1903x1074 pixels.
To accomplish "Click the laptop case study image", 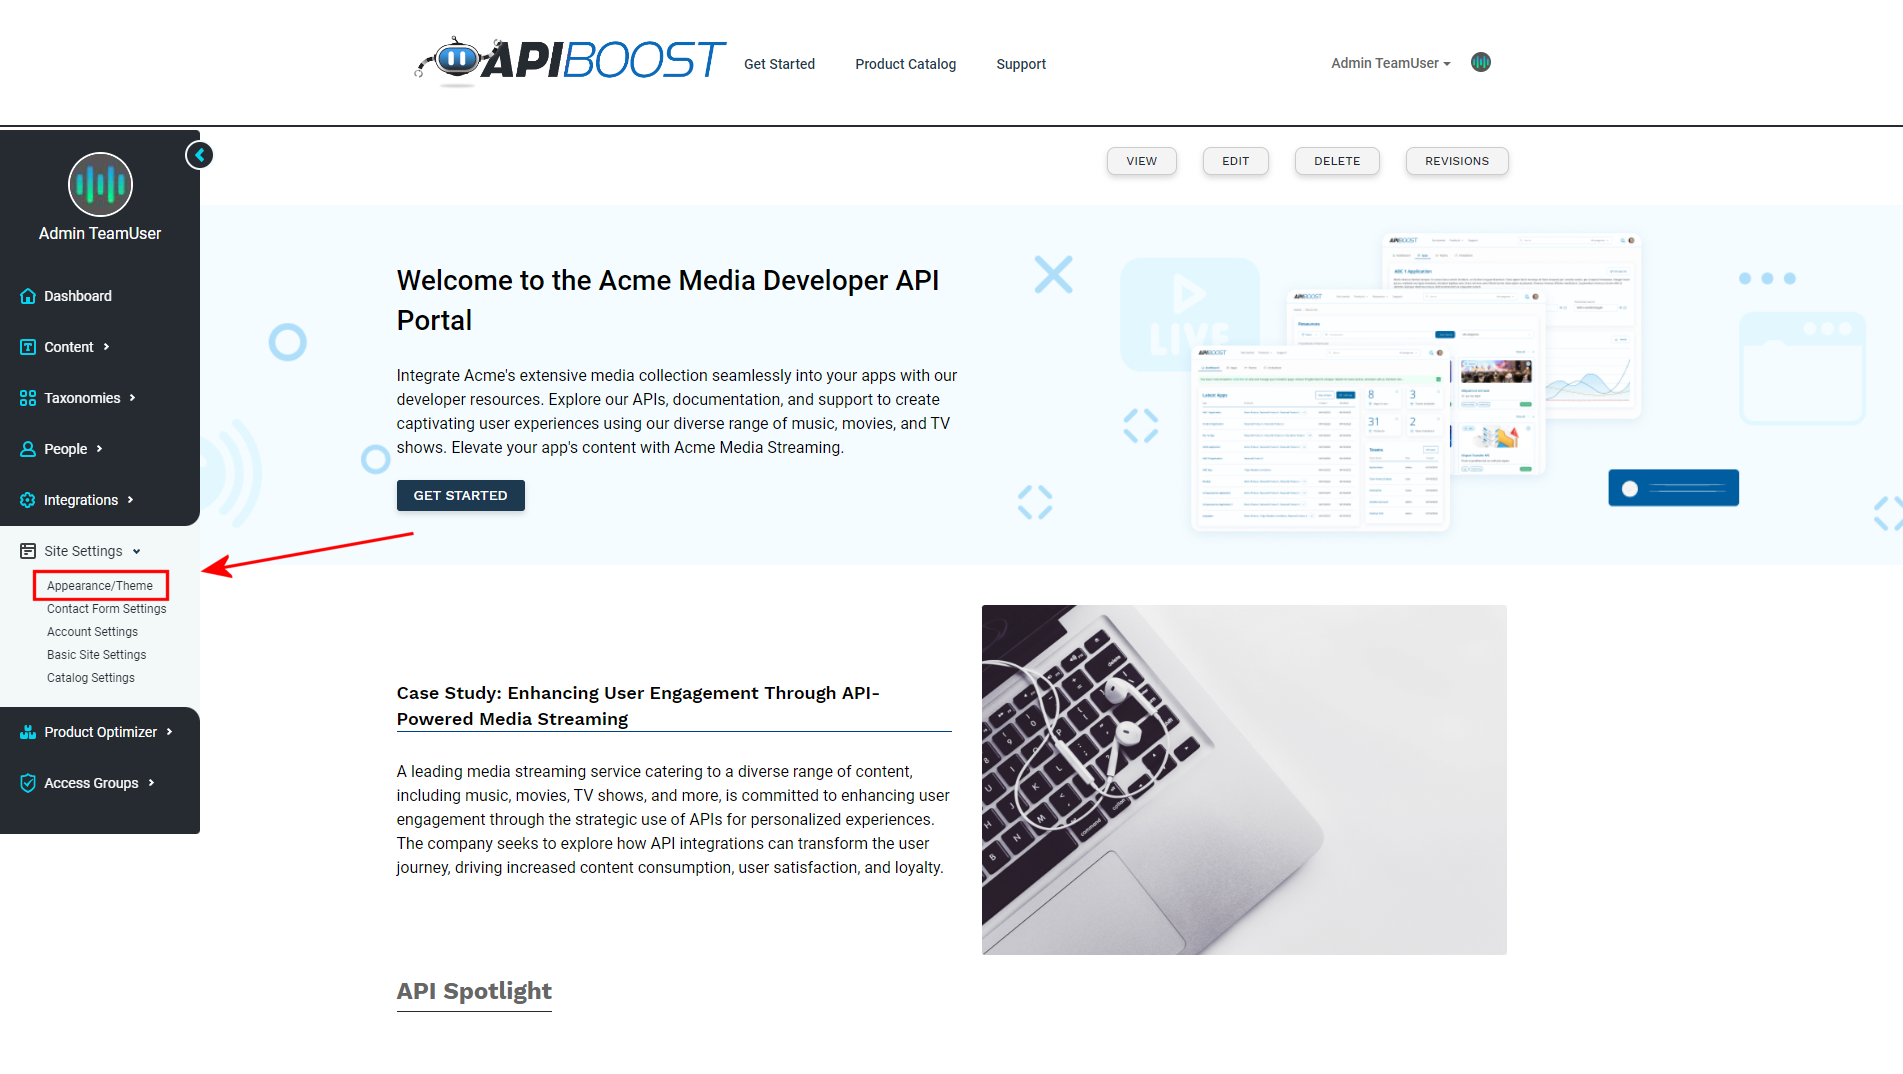I will point(1244,780).
